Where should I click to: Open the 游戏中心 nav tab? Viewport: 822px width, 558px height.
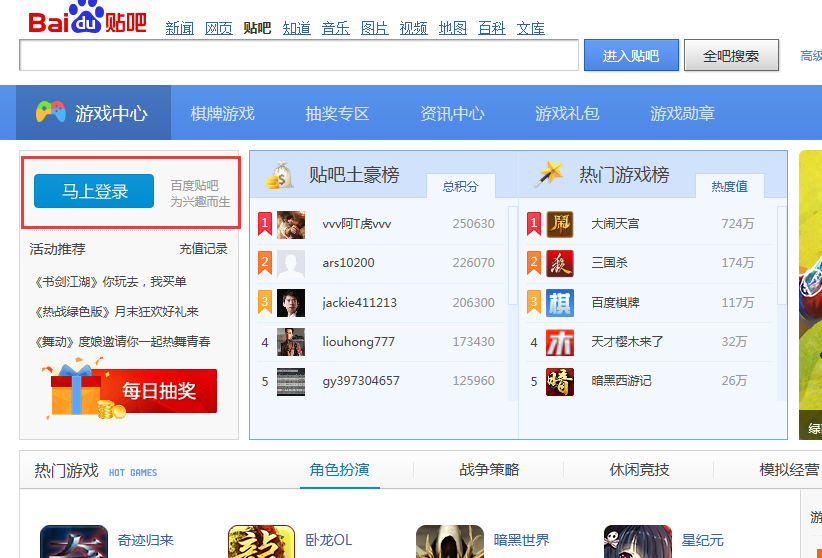tap(93, 113)
